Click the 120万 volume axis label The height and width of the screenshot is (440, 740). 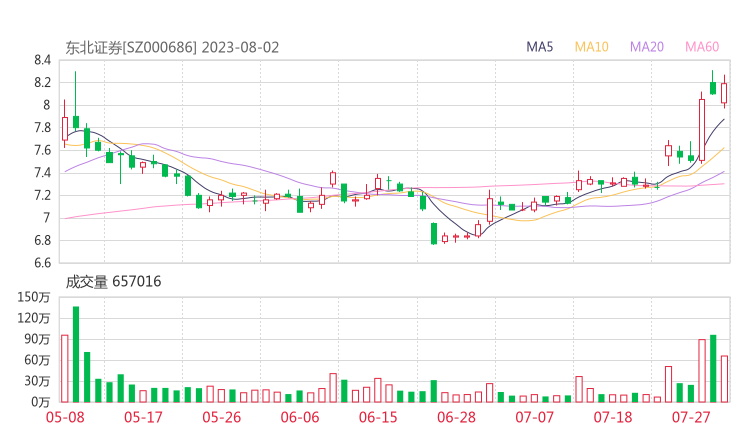tap(34, 318)
